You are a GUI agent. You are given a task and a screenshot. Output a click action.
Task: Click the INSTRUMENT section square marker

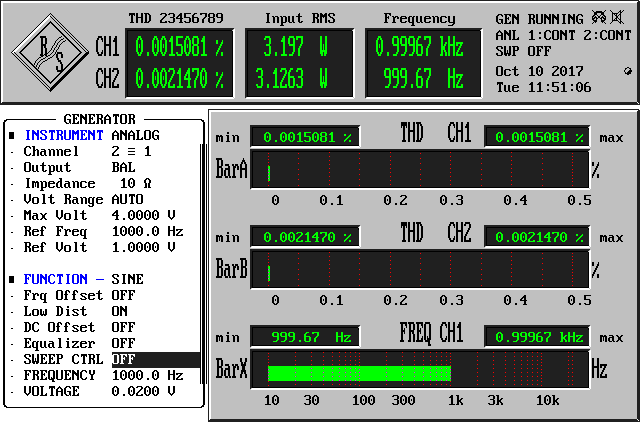(x=12, y=136)
